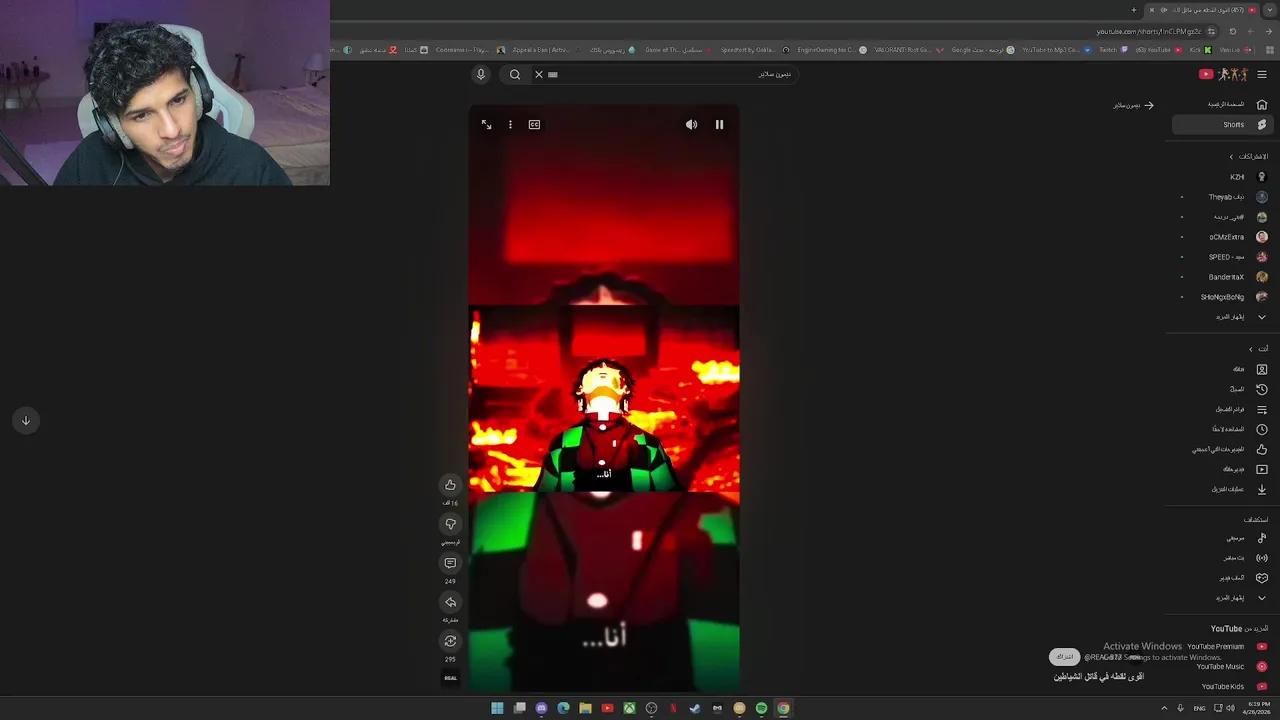Open your channel in sidebar
The height and width of the screenshot is (720, 1280).
pos(1225,369)
